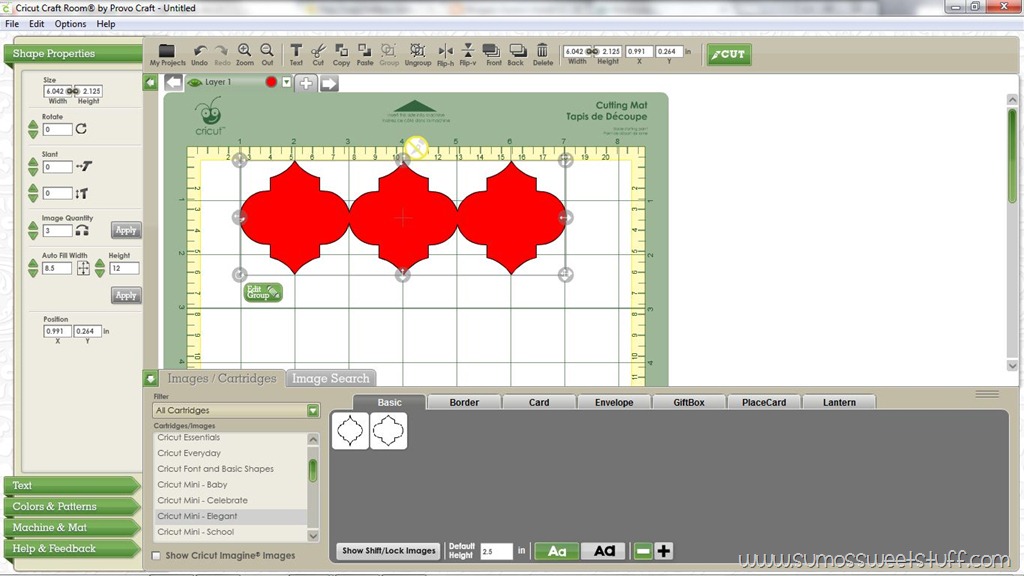
Task: Open Layer 1 options dropdown
Action: coord(287,82)
